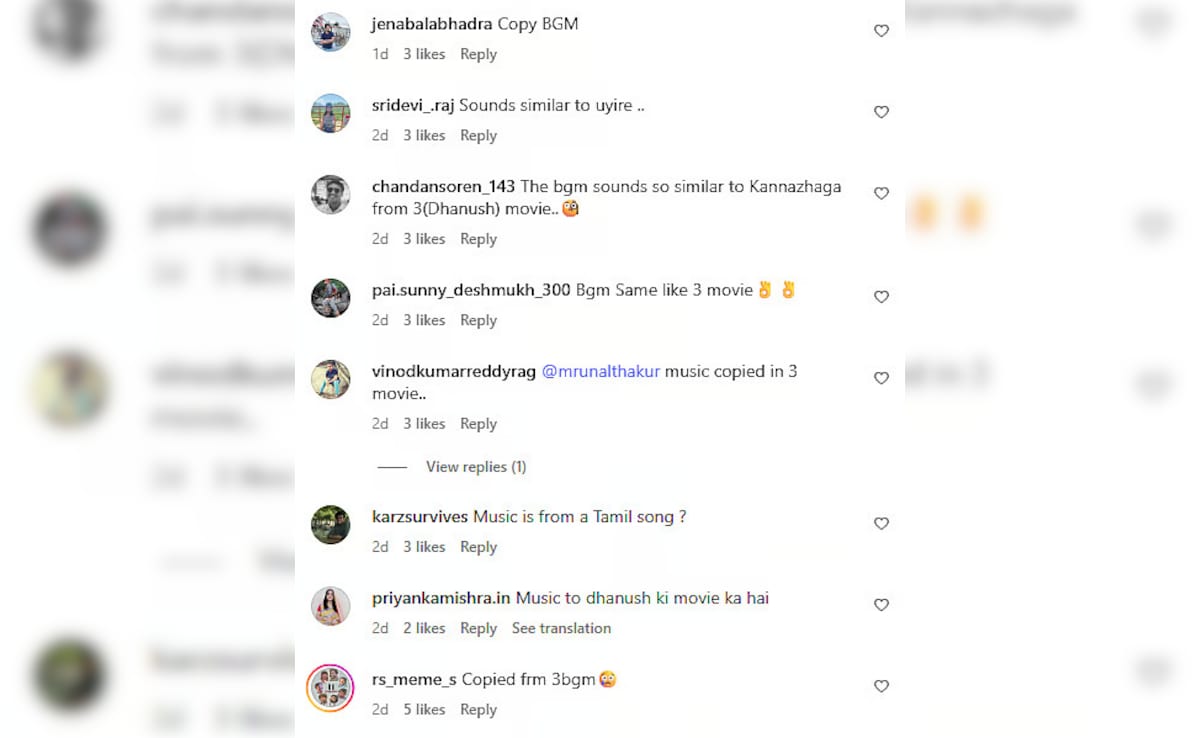View karzsurvives profile via username
This screenshot has height=738, width=1200.
click(420, 517)
